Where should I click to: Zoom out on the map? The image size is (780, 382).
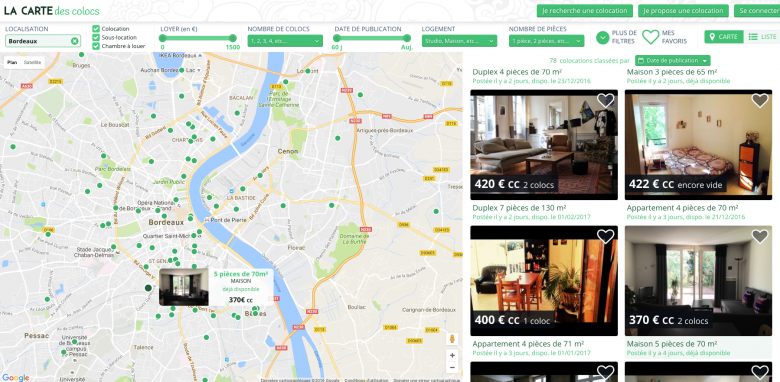pyautogui.click(x=452, y=368)
